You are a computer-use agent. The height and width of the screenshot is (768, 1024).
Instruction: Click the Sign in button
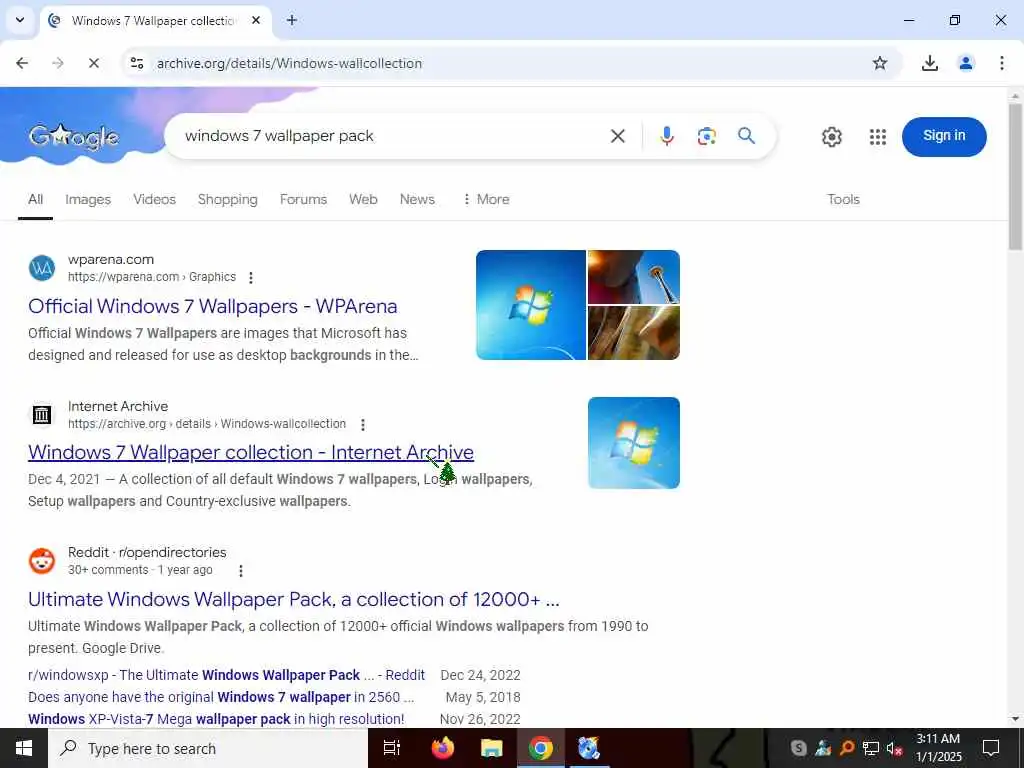click(x=944, y=136)
